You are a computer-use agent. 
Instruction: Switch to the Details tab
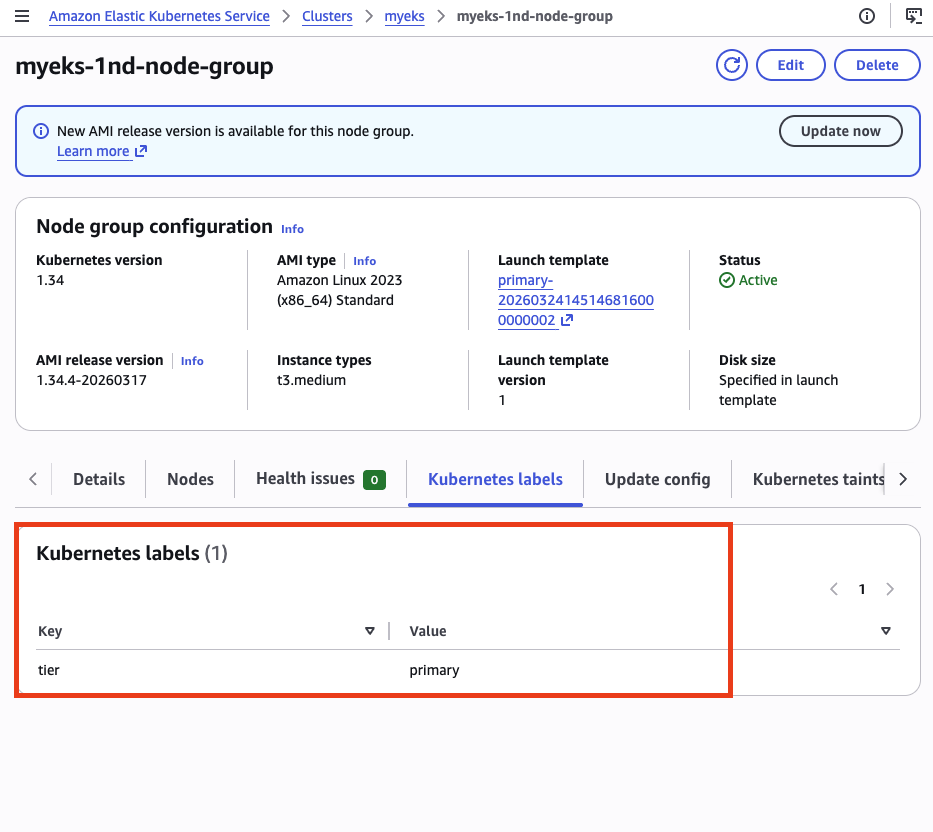point(98,479)
